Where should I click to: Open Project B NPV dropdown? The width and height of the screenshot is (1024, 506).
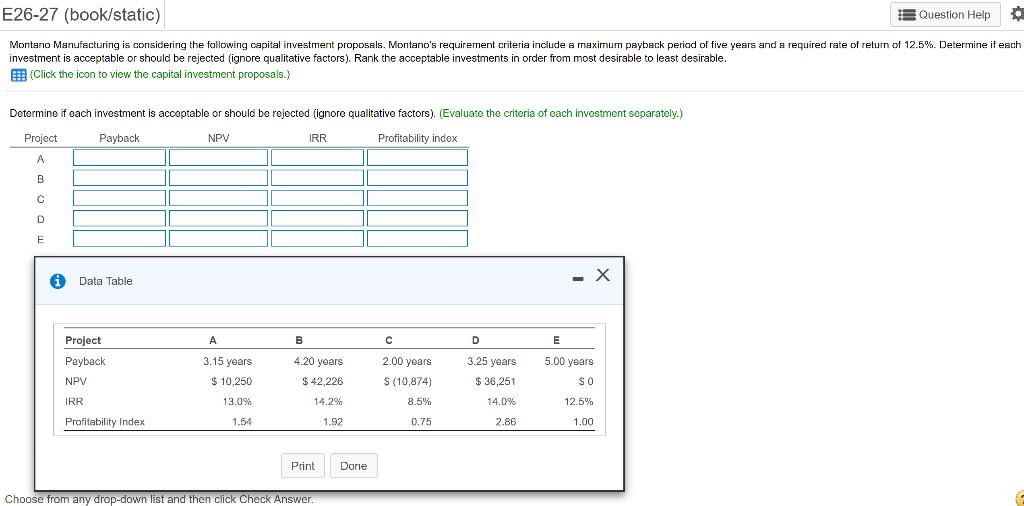point(219,178)
